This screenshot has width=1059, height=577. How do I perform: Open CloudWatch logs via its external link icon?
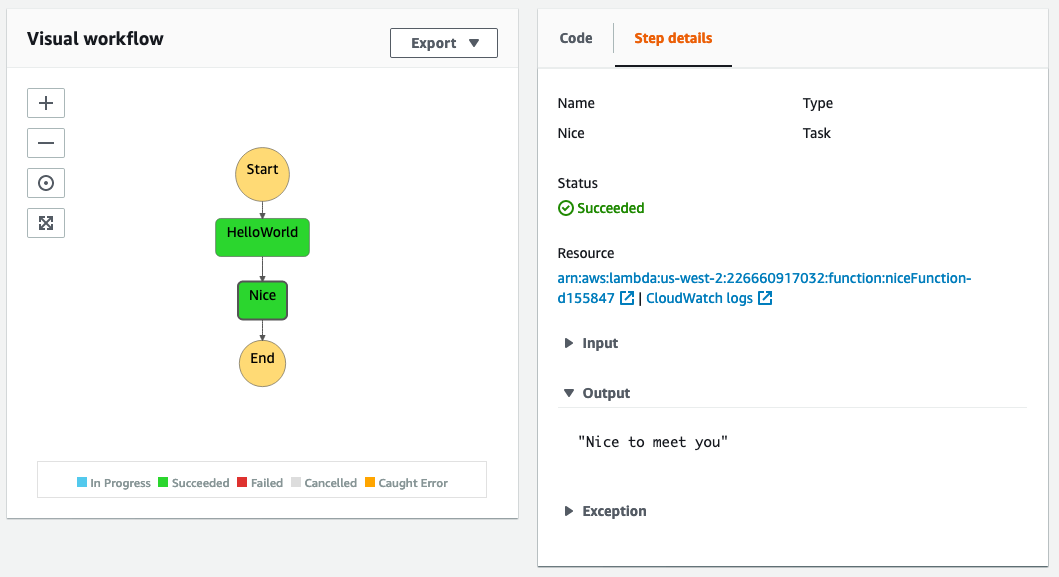pos(763,297)
